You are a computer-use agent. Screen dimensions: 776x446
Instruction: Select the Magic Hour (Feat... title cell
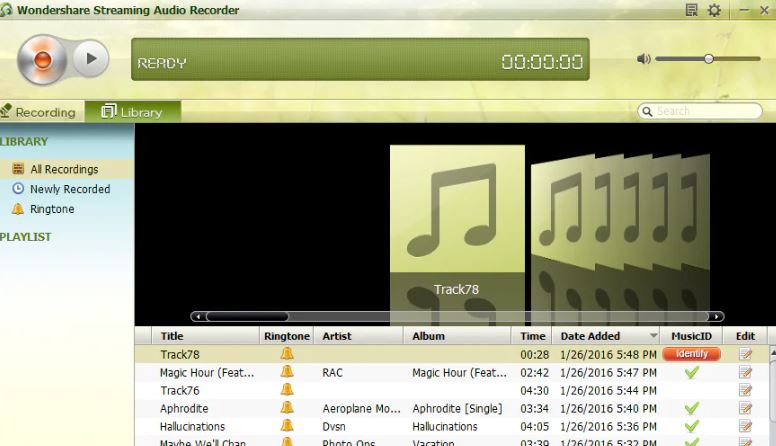click(x=207, y=373)
